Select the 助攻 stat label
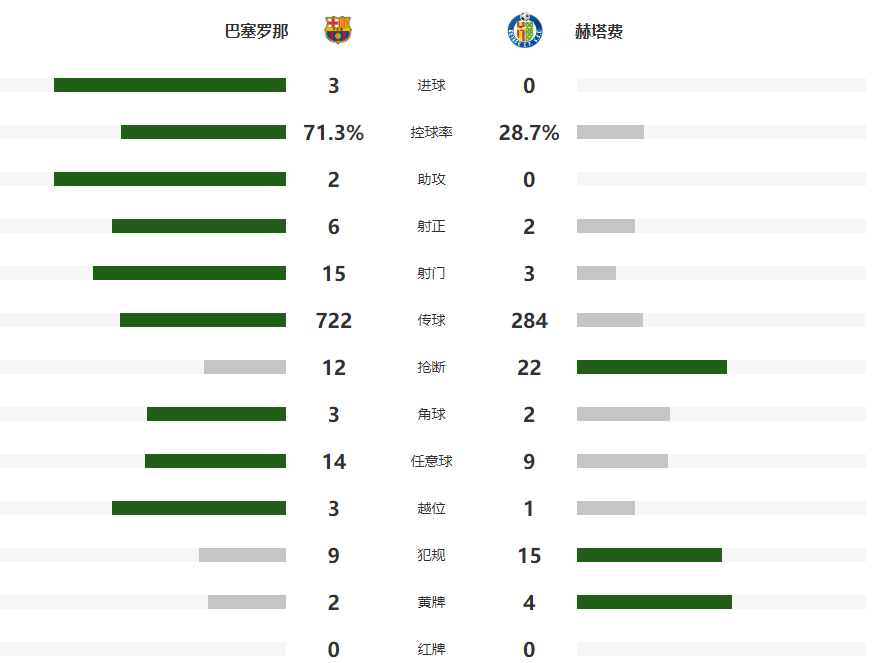 click(431, 179)
